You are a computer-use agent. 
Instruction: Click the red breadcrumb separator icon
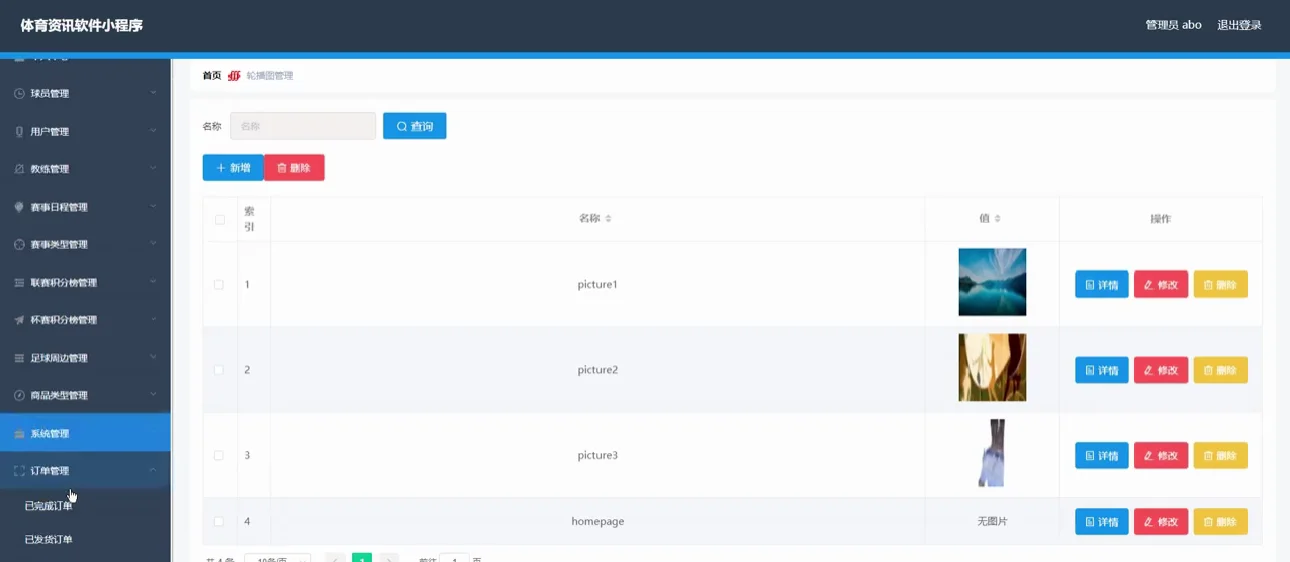coord(234,76)
